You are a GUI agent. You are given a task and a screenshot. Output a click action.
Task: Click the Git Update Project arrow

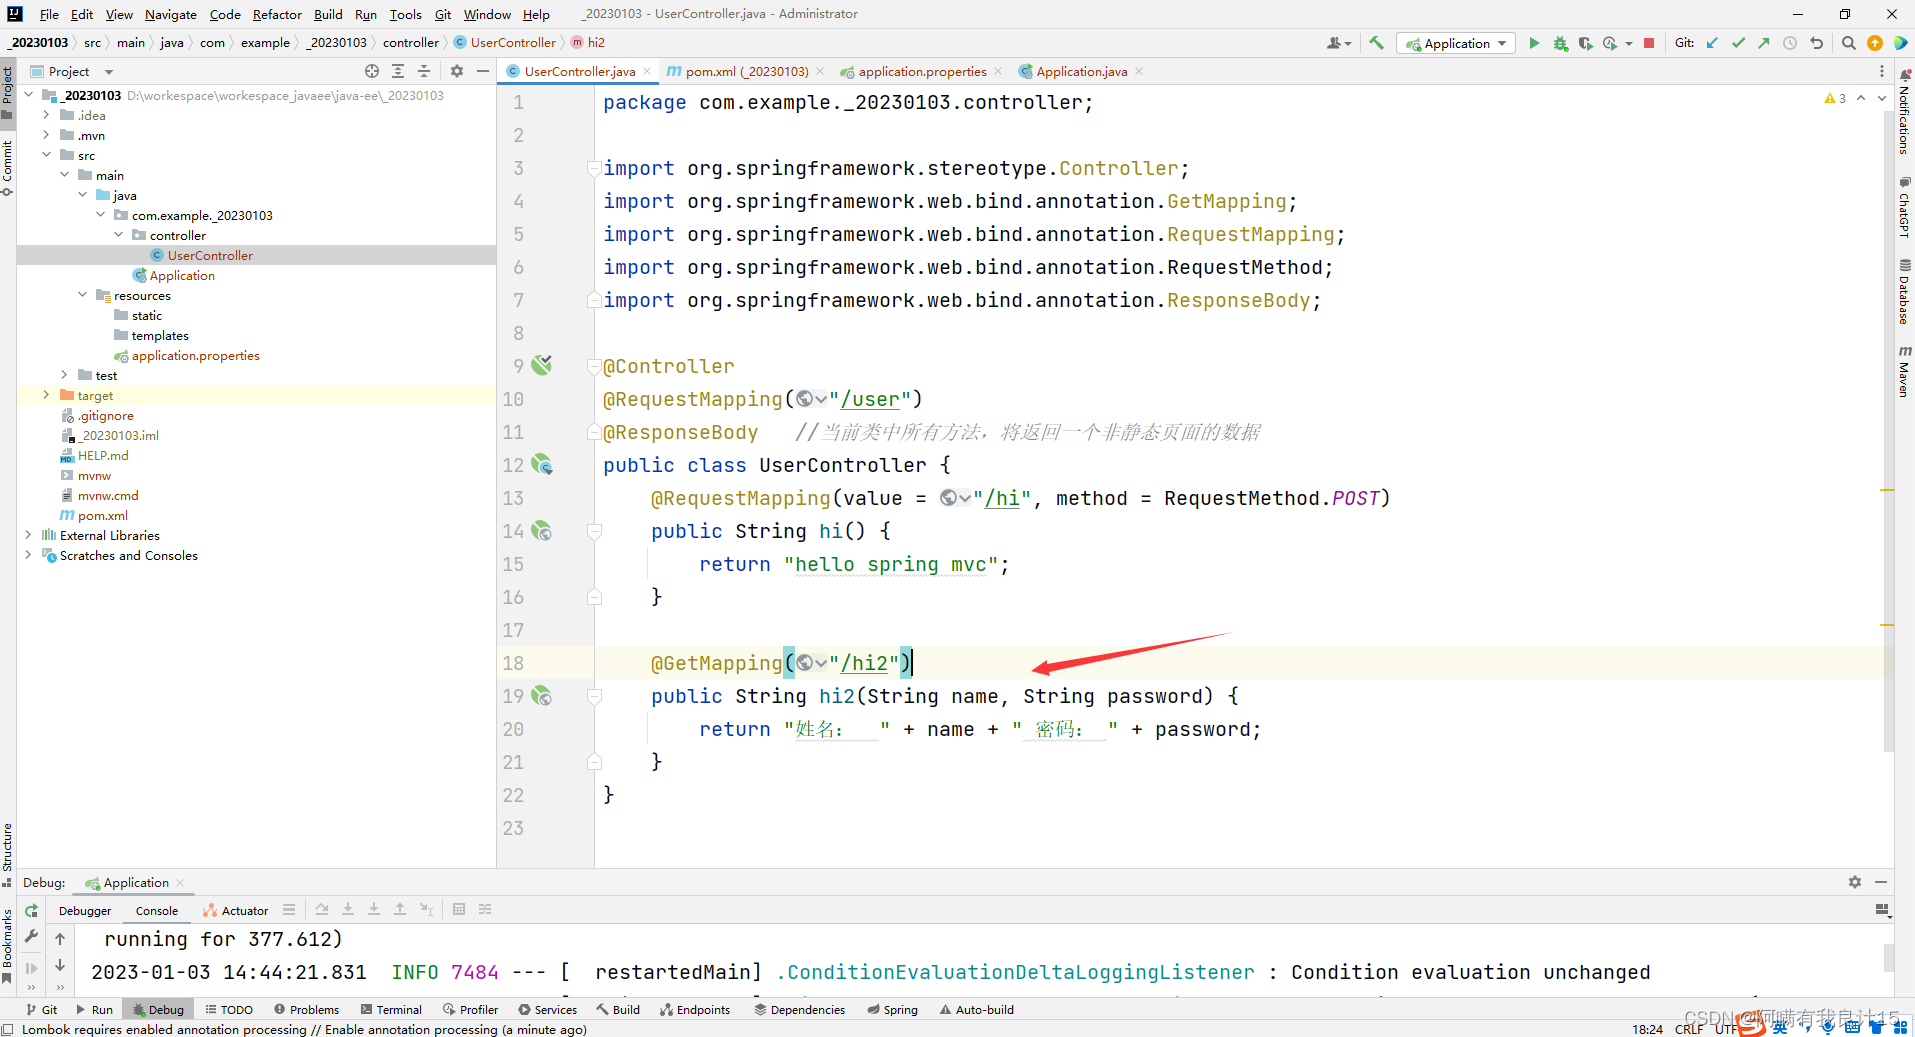pyautogui.click(x=1712, y=43)
